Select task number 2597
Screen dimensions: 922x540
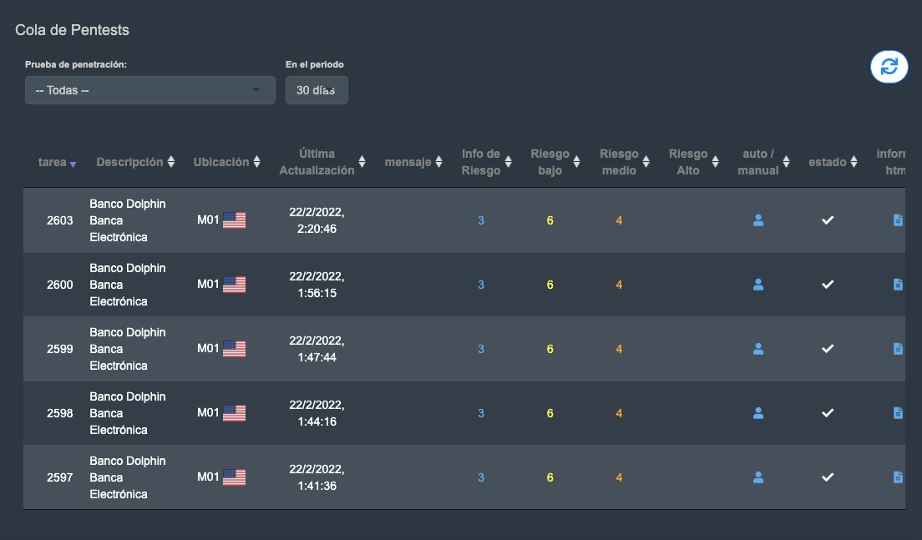tap(60, 478)
